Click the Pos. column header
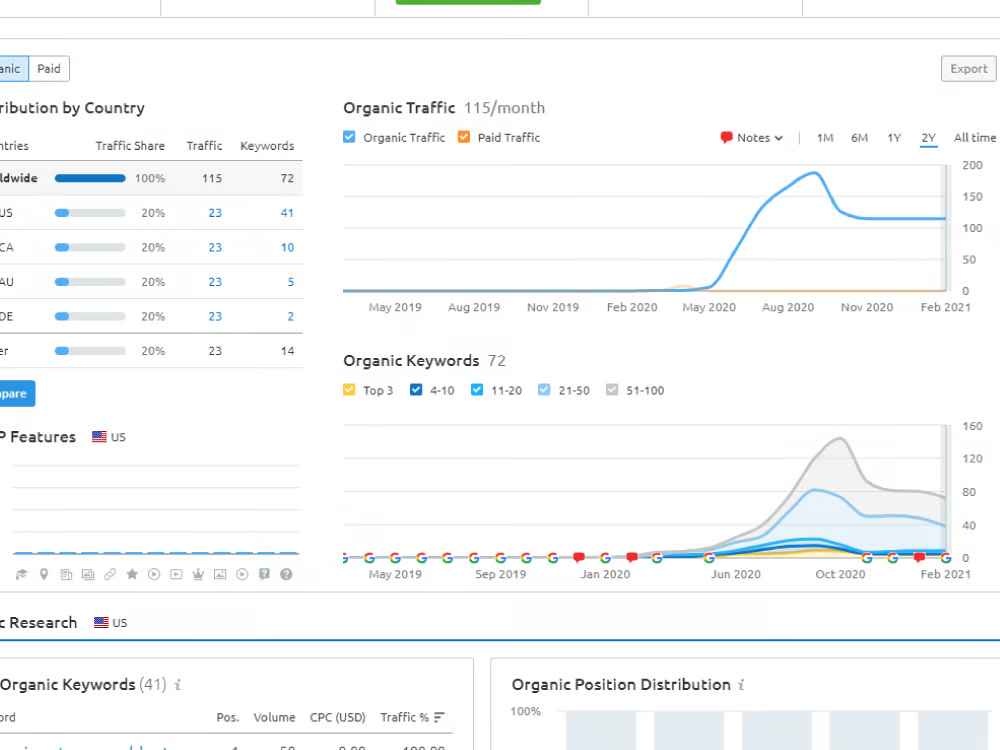Screen dimensions: 1000x750 click(x=228, y=717)
